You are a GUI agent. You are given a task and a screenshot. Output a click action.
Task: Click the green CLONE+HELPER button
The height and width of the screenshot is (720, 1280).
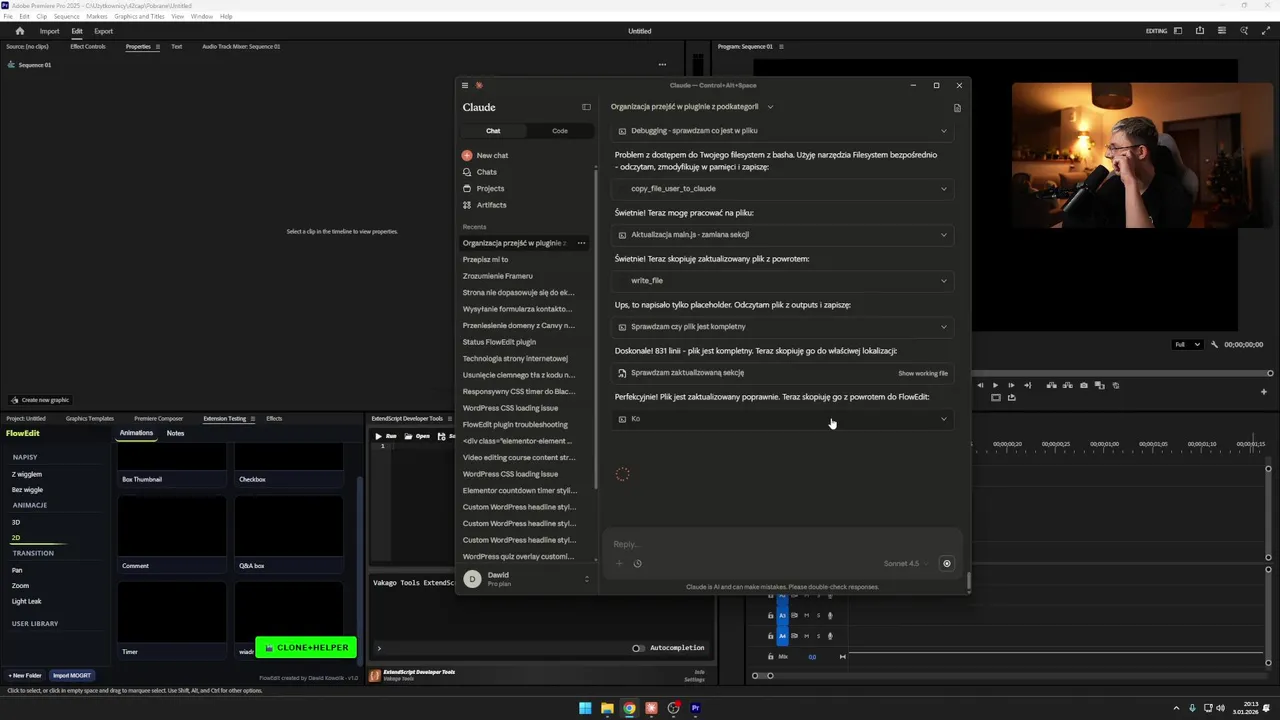(306, 647)
